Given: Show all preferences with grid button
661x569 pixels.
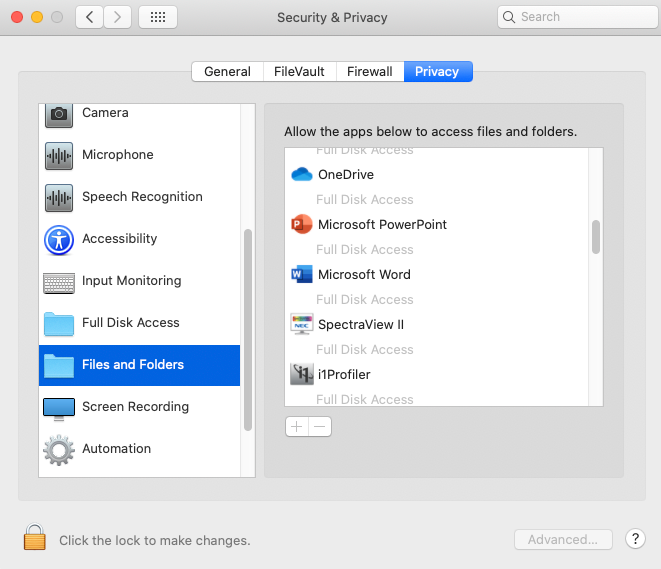Looking at the screenshot, I should click(158, 17).
